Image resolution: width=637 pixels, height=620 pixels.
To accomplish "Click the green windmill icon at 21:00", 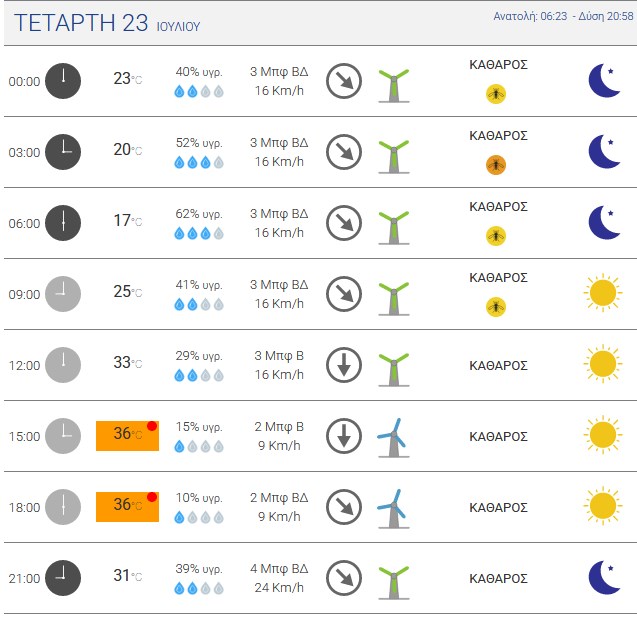I will pos(393,582).
